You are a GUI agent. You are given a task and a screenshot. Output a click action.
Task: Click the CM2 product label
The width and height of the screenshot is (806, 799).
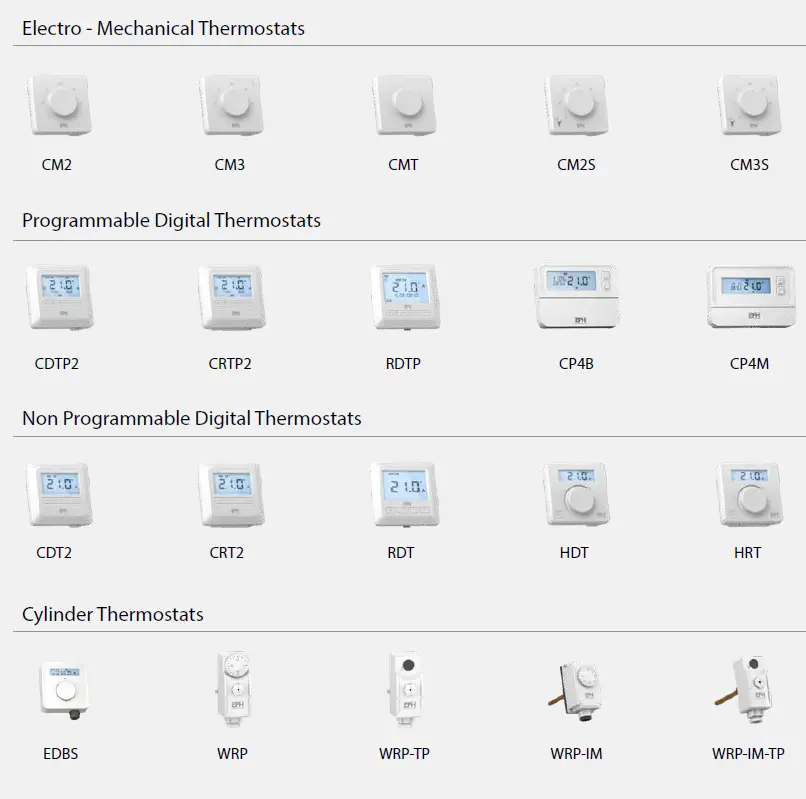[57, 165]
